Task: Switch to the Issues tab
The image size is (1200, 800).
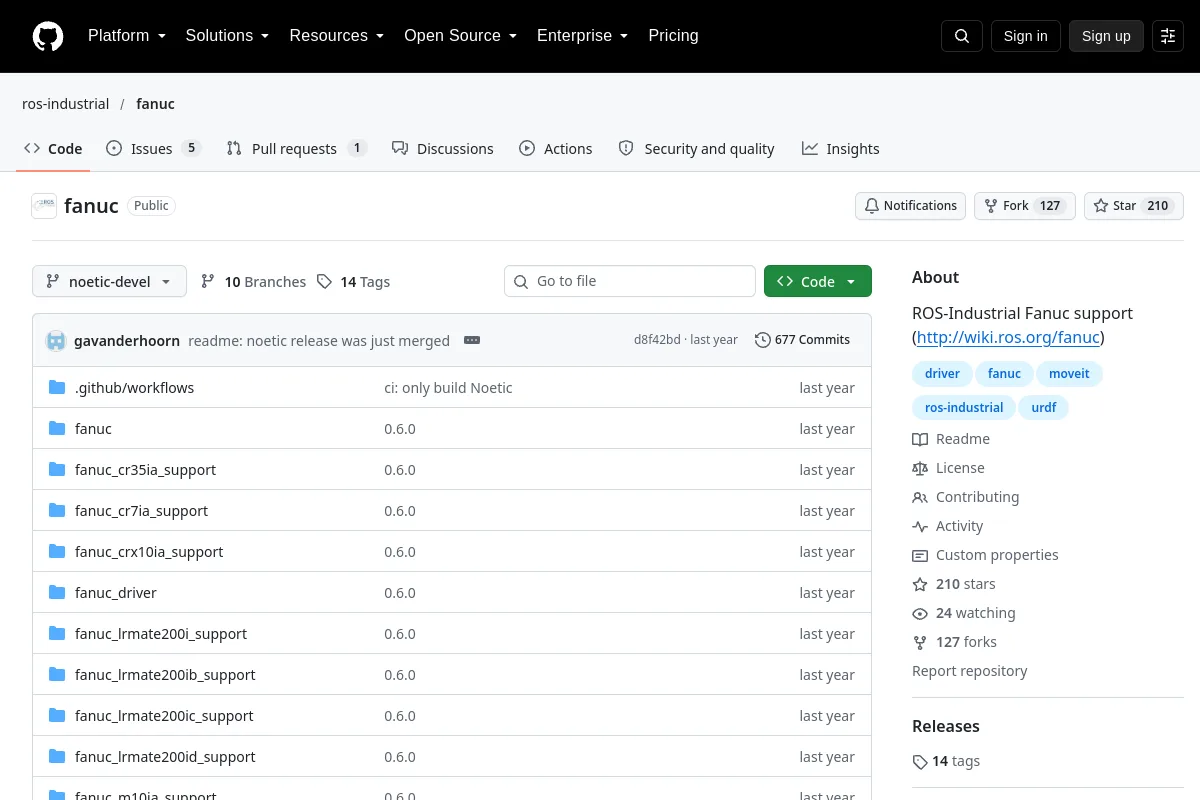Action: click(x=154, y=149)
